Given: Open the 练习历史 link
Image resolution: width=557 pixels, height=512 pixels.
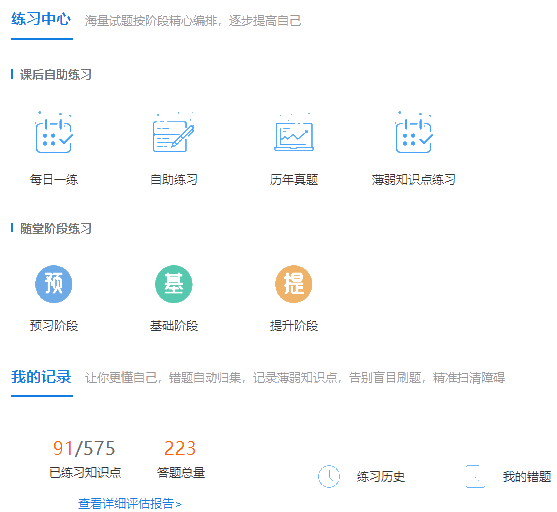Looking at the screenshot, I should point(381,476).
